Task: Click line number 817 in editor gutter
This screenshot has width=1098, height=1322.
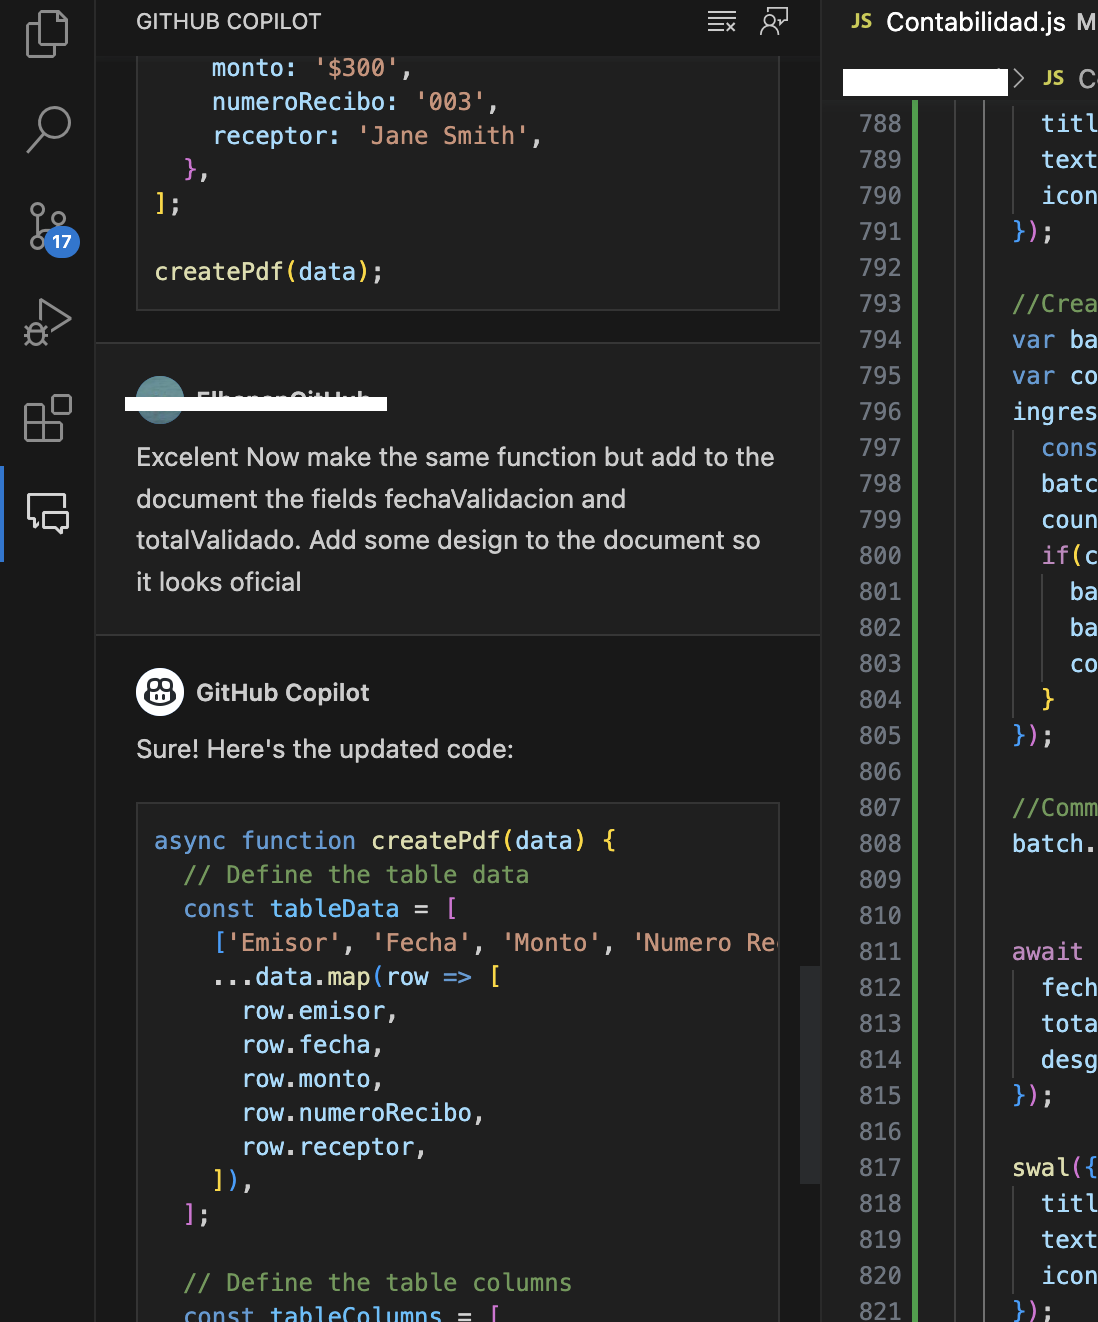Action: pyautogui.click(x=880, y=1167)
